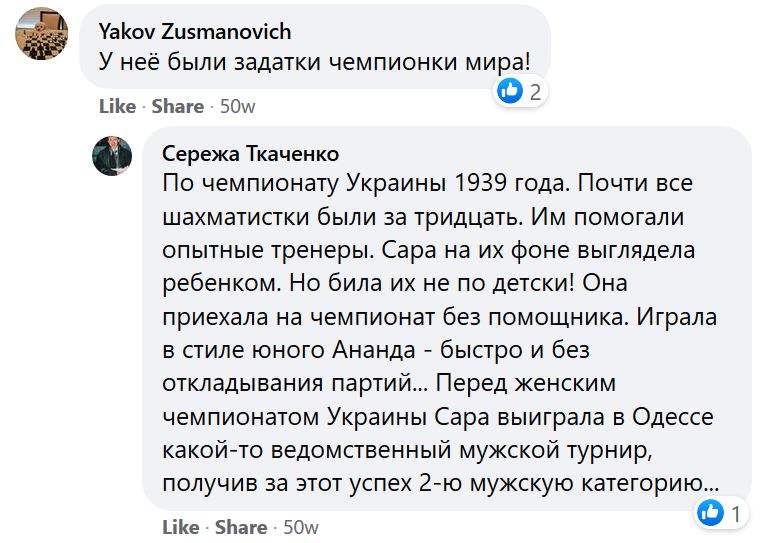Show reaction count 2 on Yakov's comment
The width and height of the screenshot is (772, 543).
536,93
